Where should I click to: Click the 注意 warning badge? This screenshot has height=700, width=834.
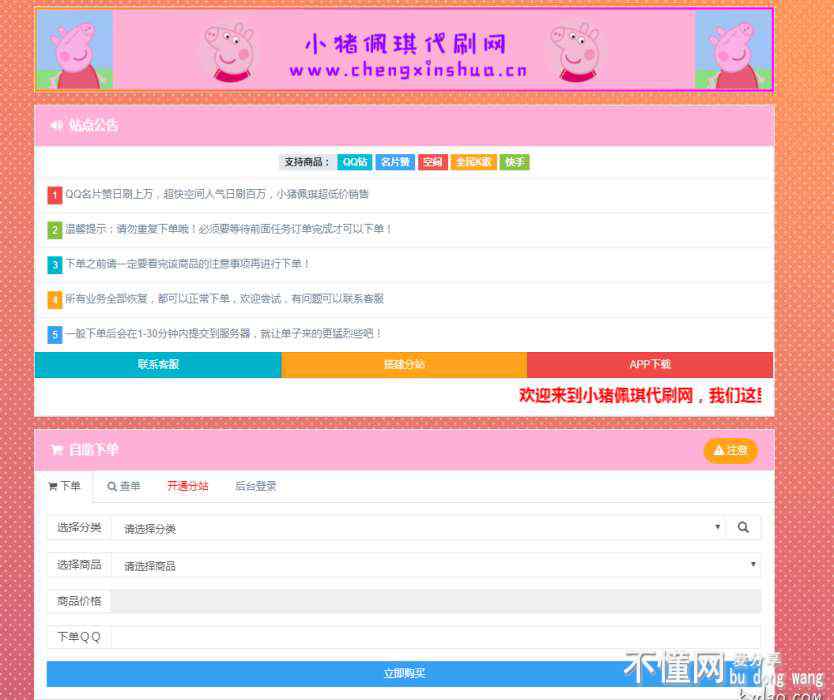(x=730, y=451)
